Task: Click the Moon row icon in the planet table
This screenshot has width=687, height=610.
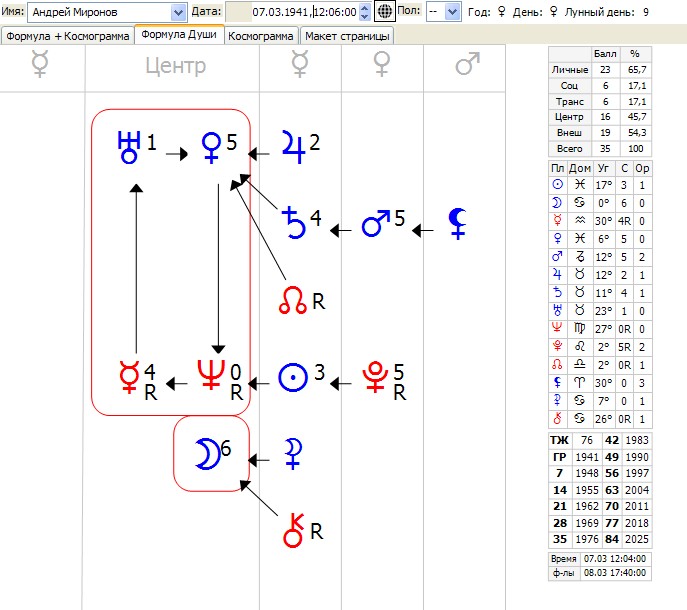Action: point(557,202)
